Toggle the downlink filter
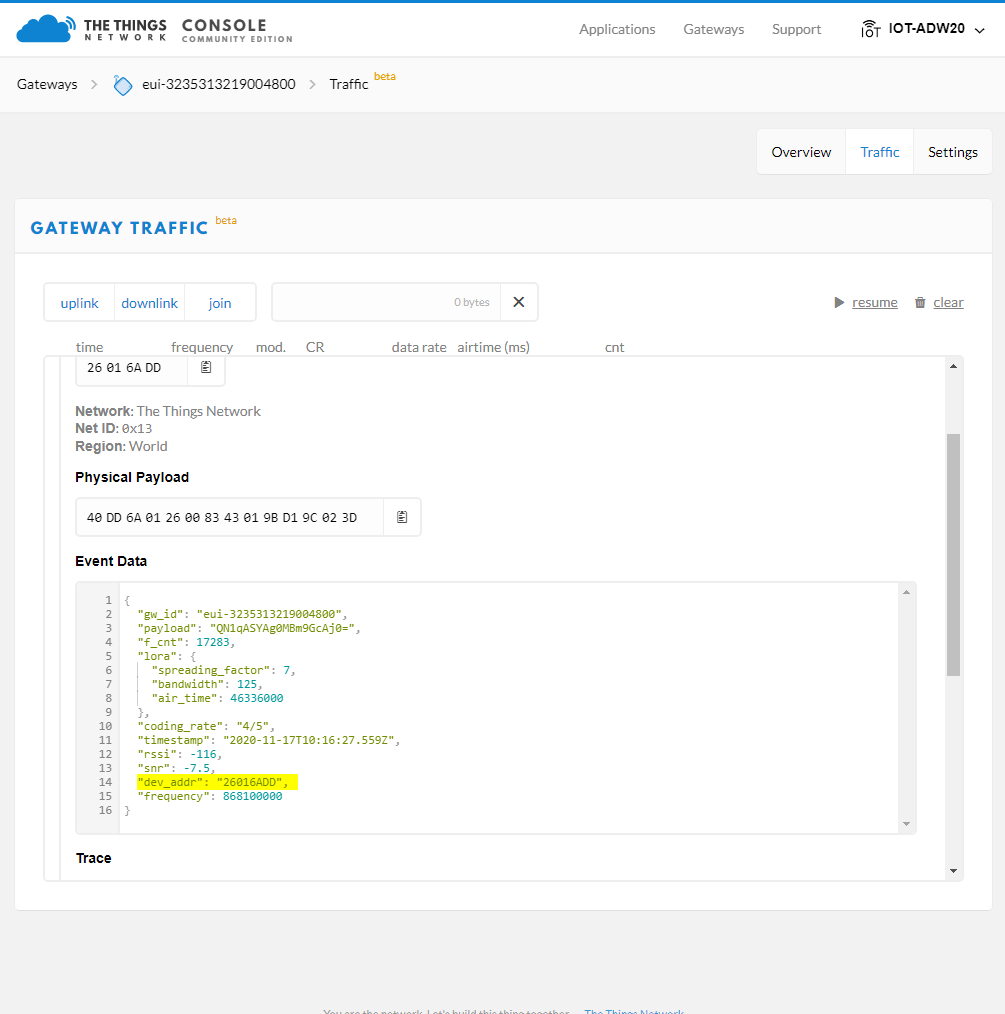 click(149, 303)
